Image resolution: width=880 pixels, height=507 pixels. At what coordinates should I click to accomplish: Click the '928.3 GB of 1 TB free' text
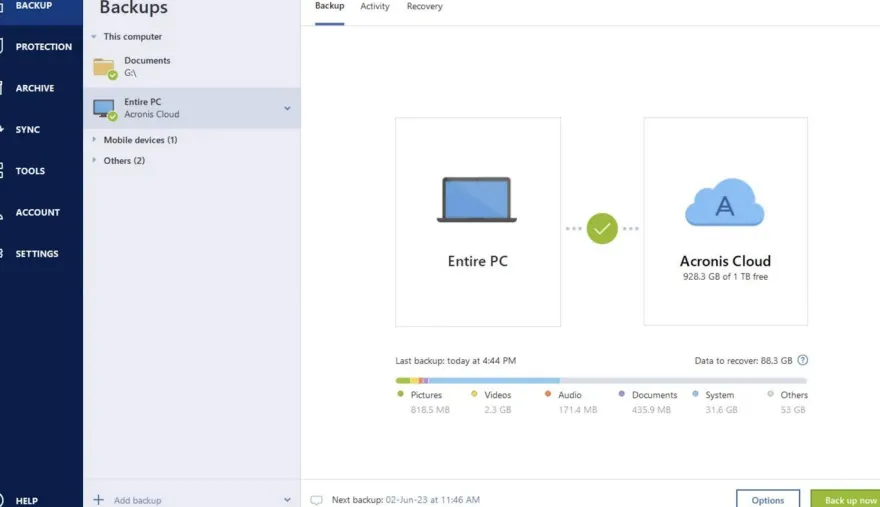725,276
